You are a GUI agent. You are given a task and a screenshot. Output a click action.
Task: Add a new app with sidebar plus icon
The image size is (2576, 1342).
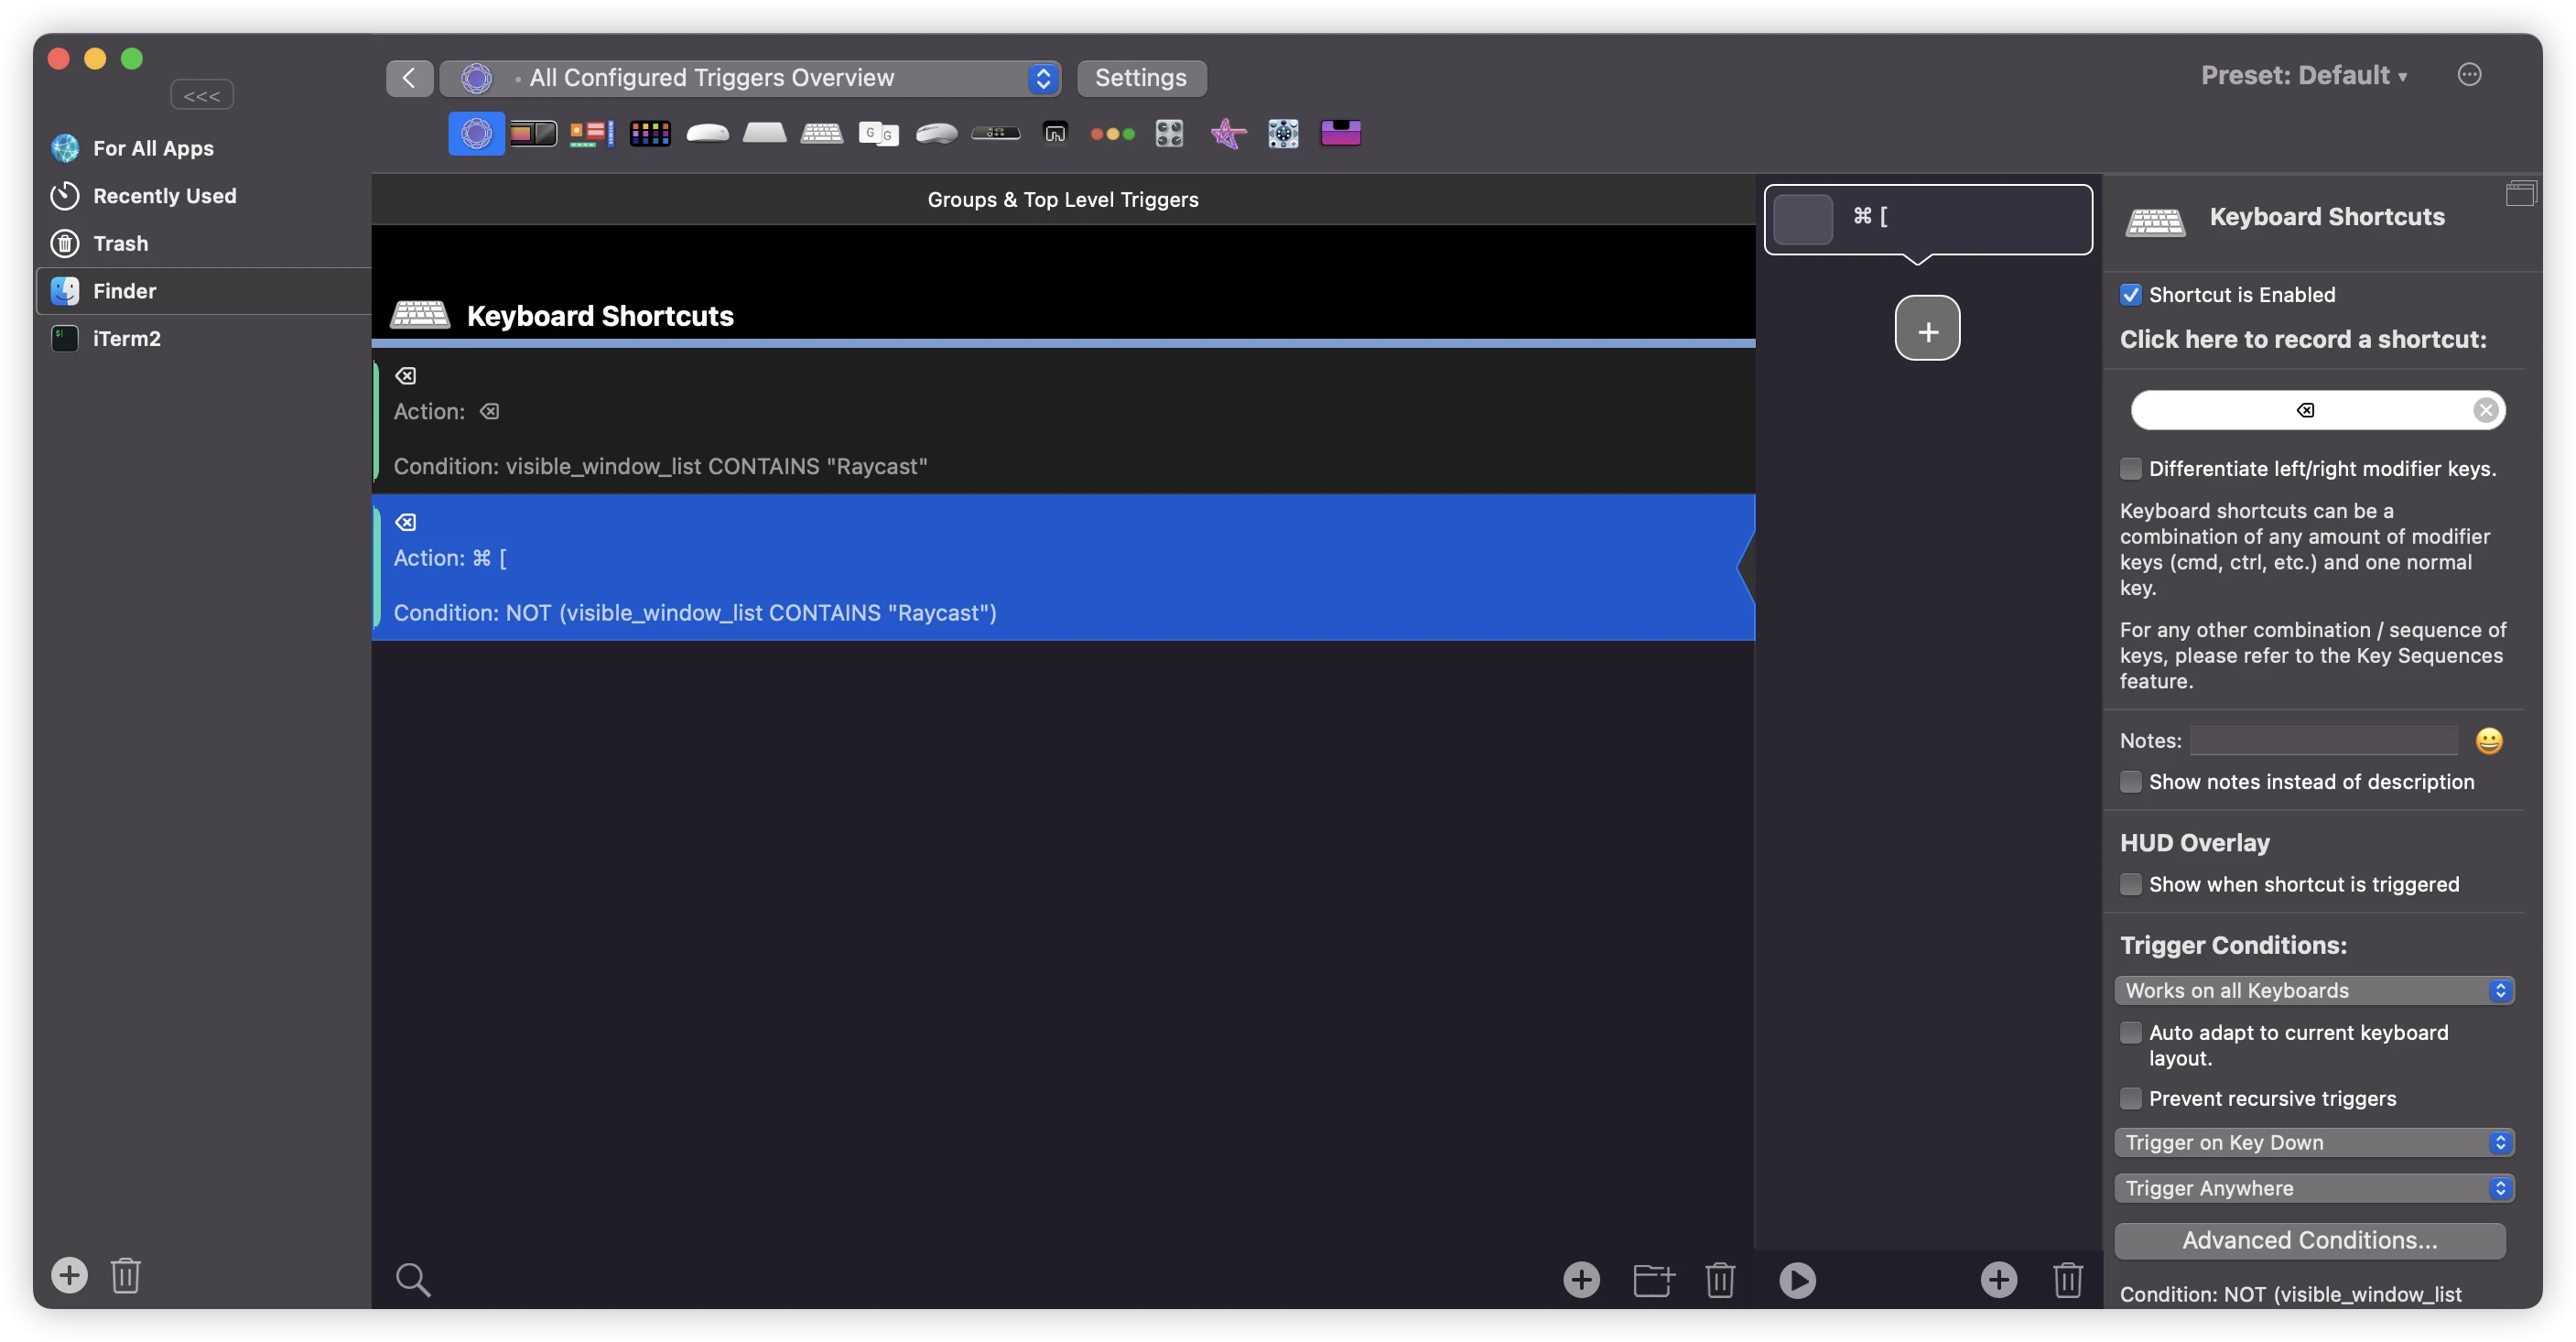coord(69,1275)
